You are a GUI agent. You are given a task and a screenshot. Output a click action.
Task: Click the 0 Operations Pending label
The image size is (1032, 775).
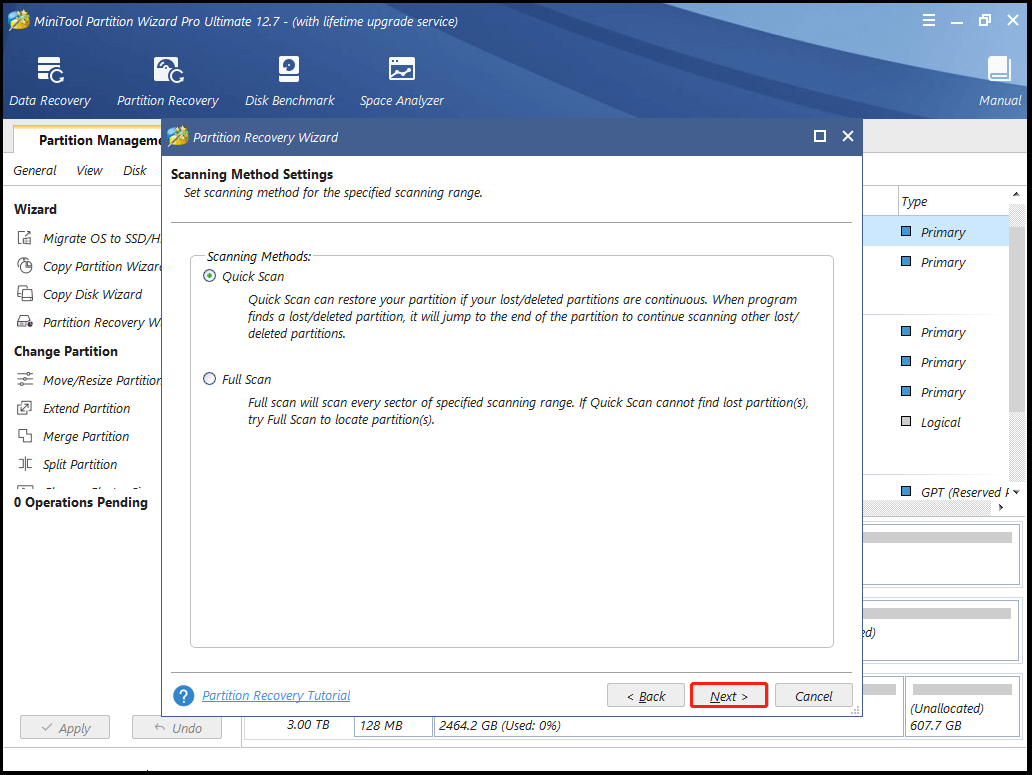tap(81, 502)
